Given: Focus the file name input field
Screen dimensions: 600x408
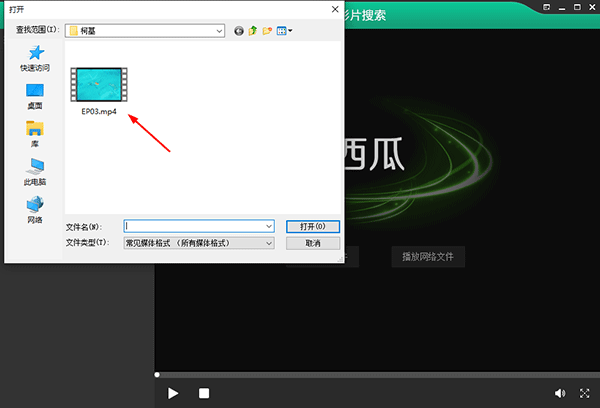Looking at the screenshot, I should coord(199,226).
